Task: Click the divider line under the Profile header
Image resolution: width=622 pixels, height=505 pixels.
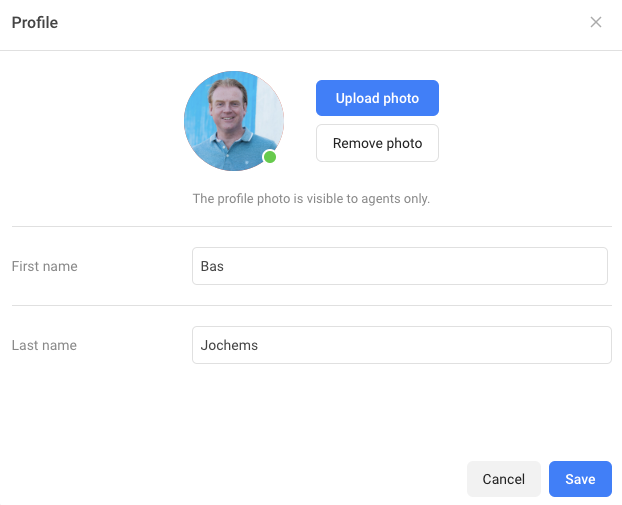Action: (x=311, y=50)
